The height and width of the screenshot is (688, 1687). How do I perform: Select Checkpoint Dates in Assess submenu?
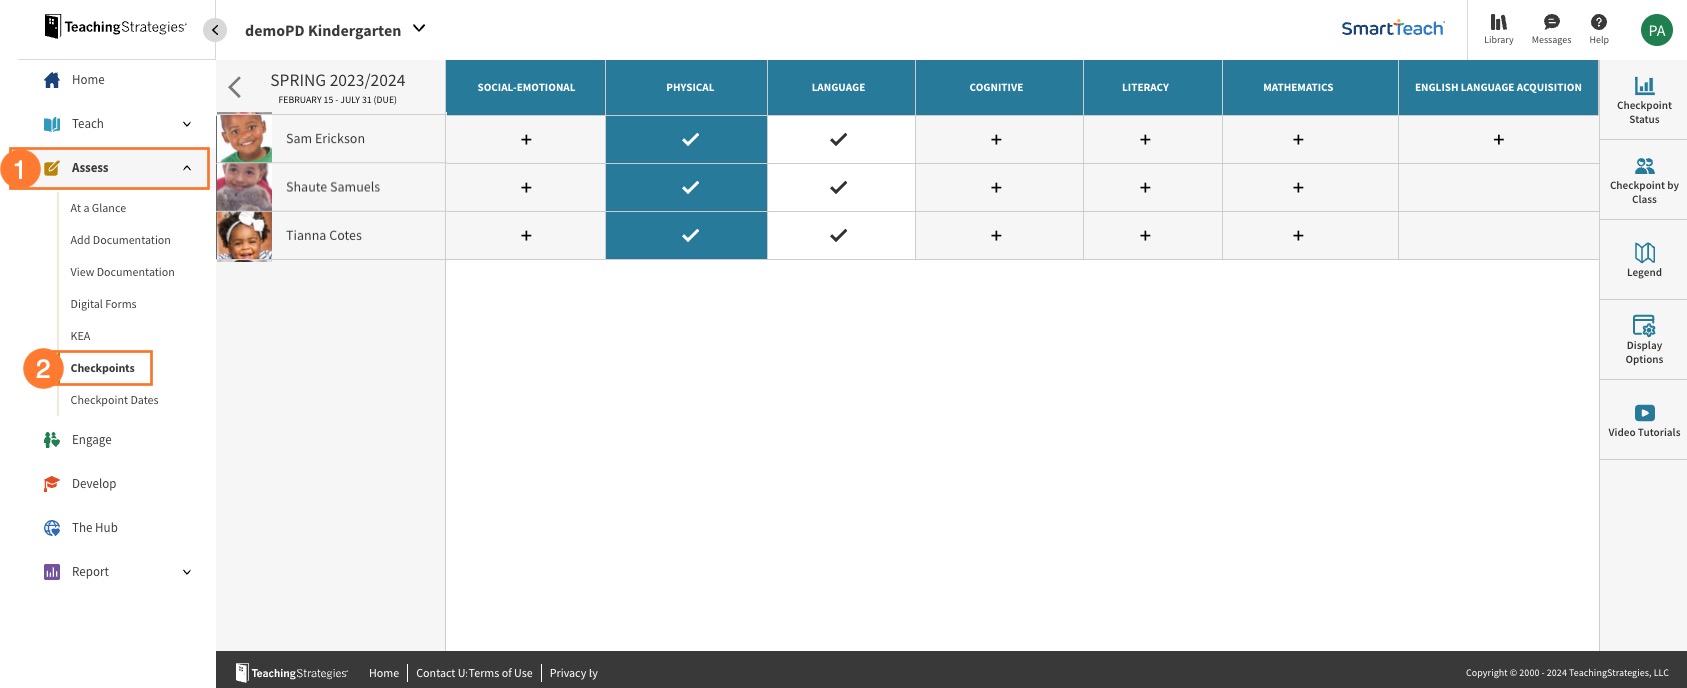114,400
